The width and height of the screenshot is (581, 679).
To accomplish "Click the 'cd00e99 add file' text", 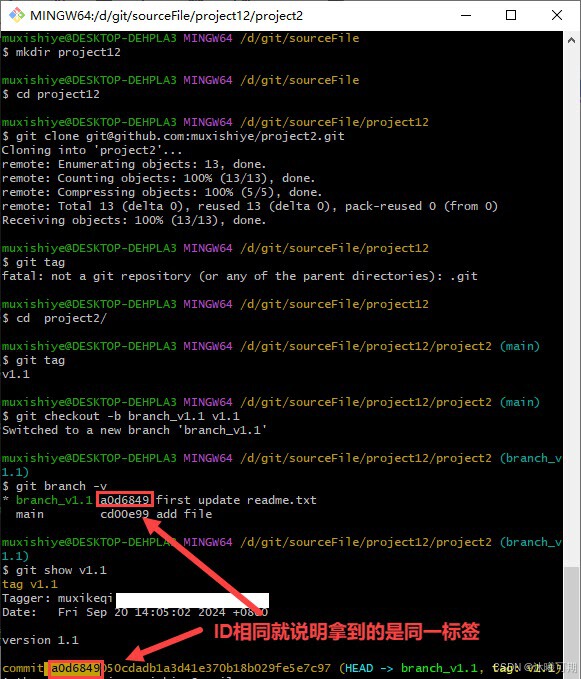I will (x=156, y=514).
